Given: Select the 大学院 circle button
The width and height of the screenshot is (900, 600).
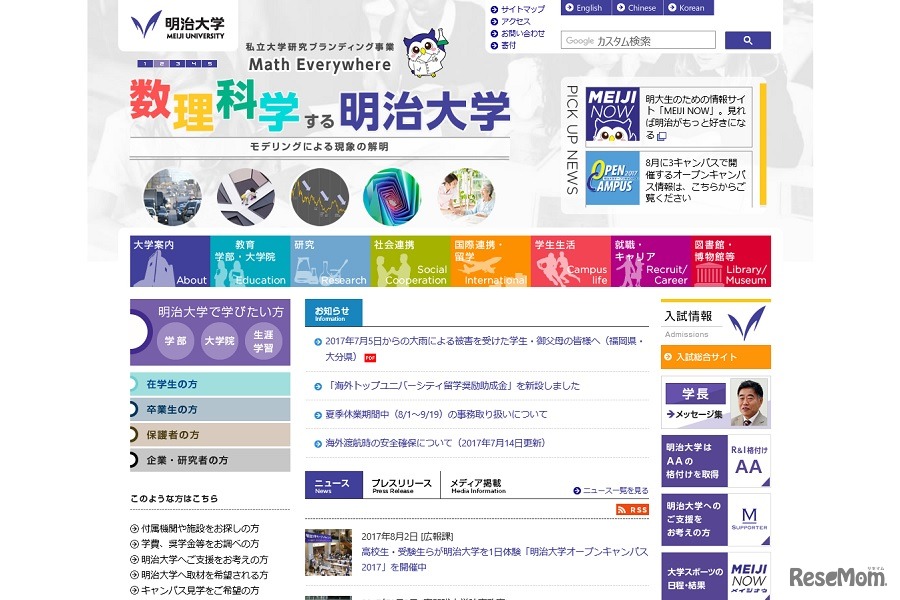Looking at the screenshot, I should [x=219, y=341].
